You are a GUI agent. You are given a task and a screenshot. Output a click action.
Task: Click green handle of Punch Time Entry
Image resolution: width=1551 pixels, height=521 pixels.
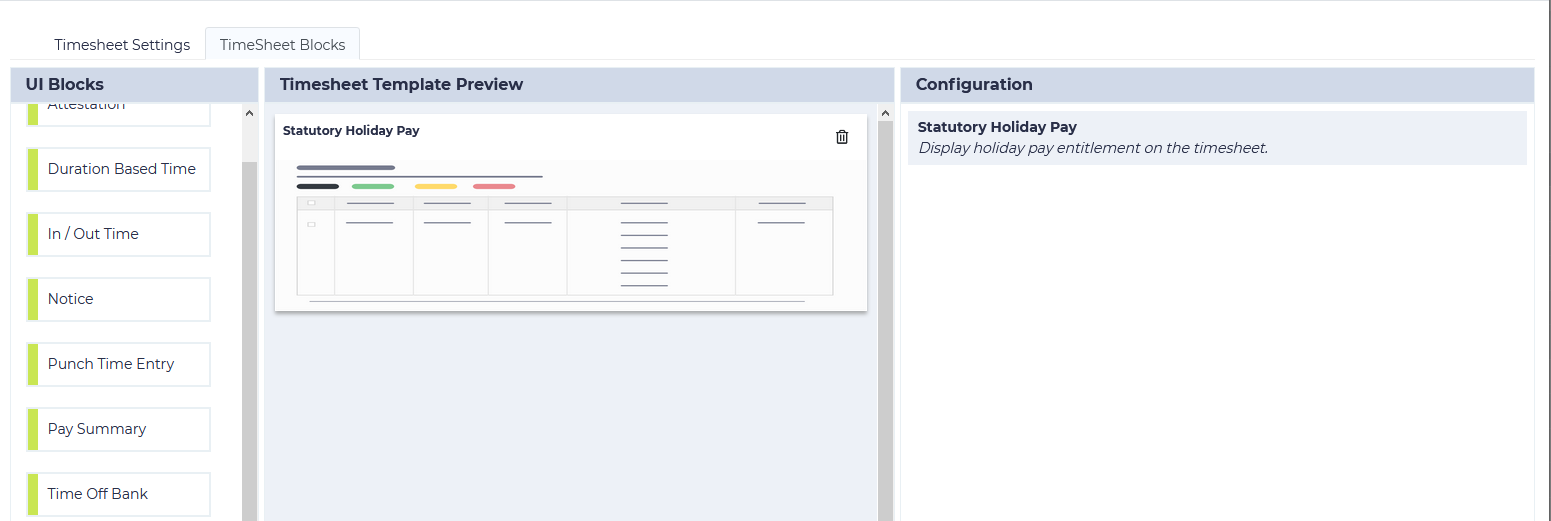tap(33, 364)
